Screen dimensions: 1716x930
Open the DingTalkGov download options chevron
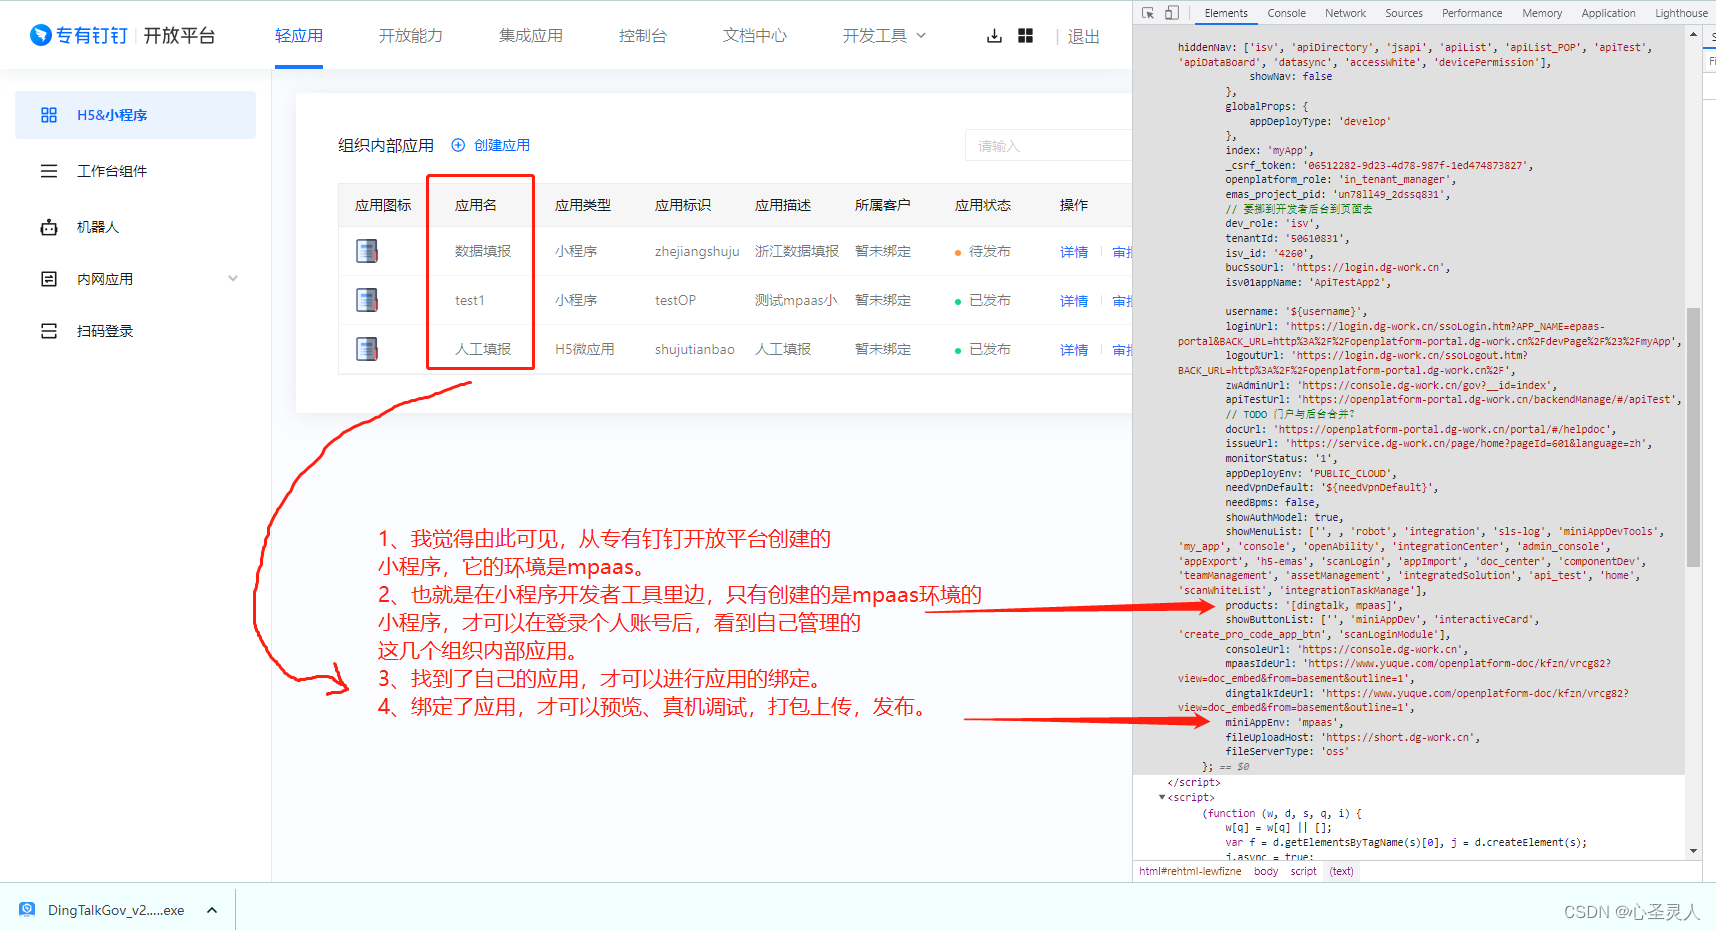pos(212,910)
